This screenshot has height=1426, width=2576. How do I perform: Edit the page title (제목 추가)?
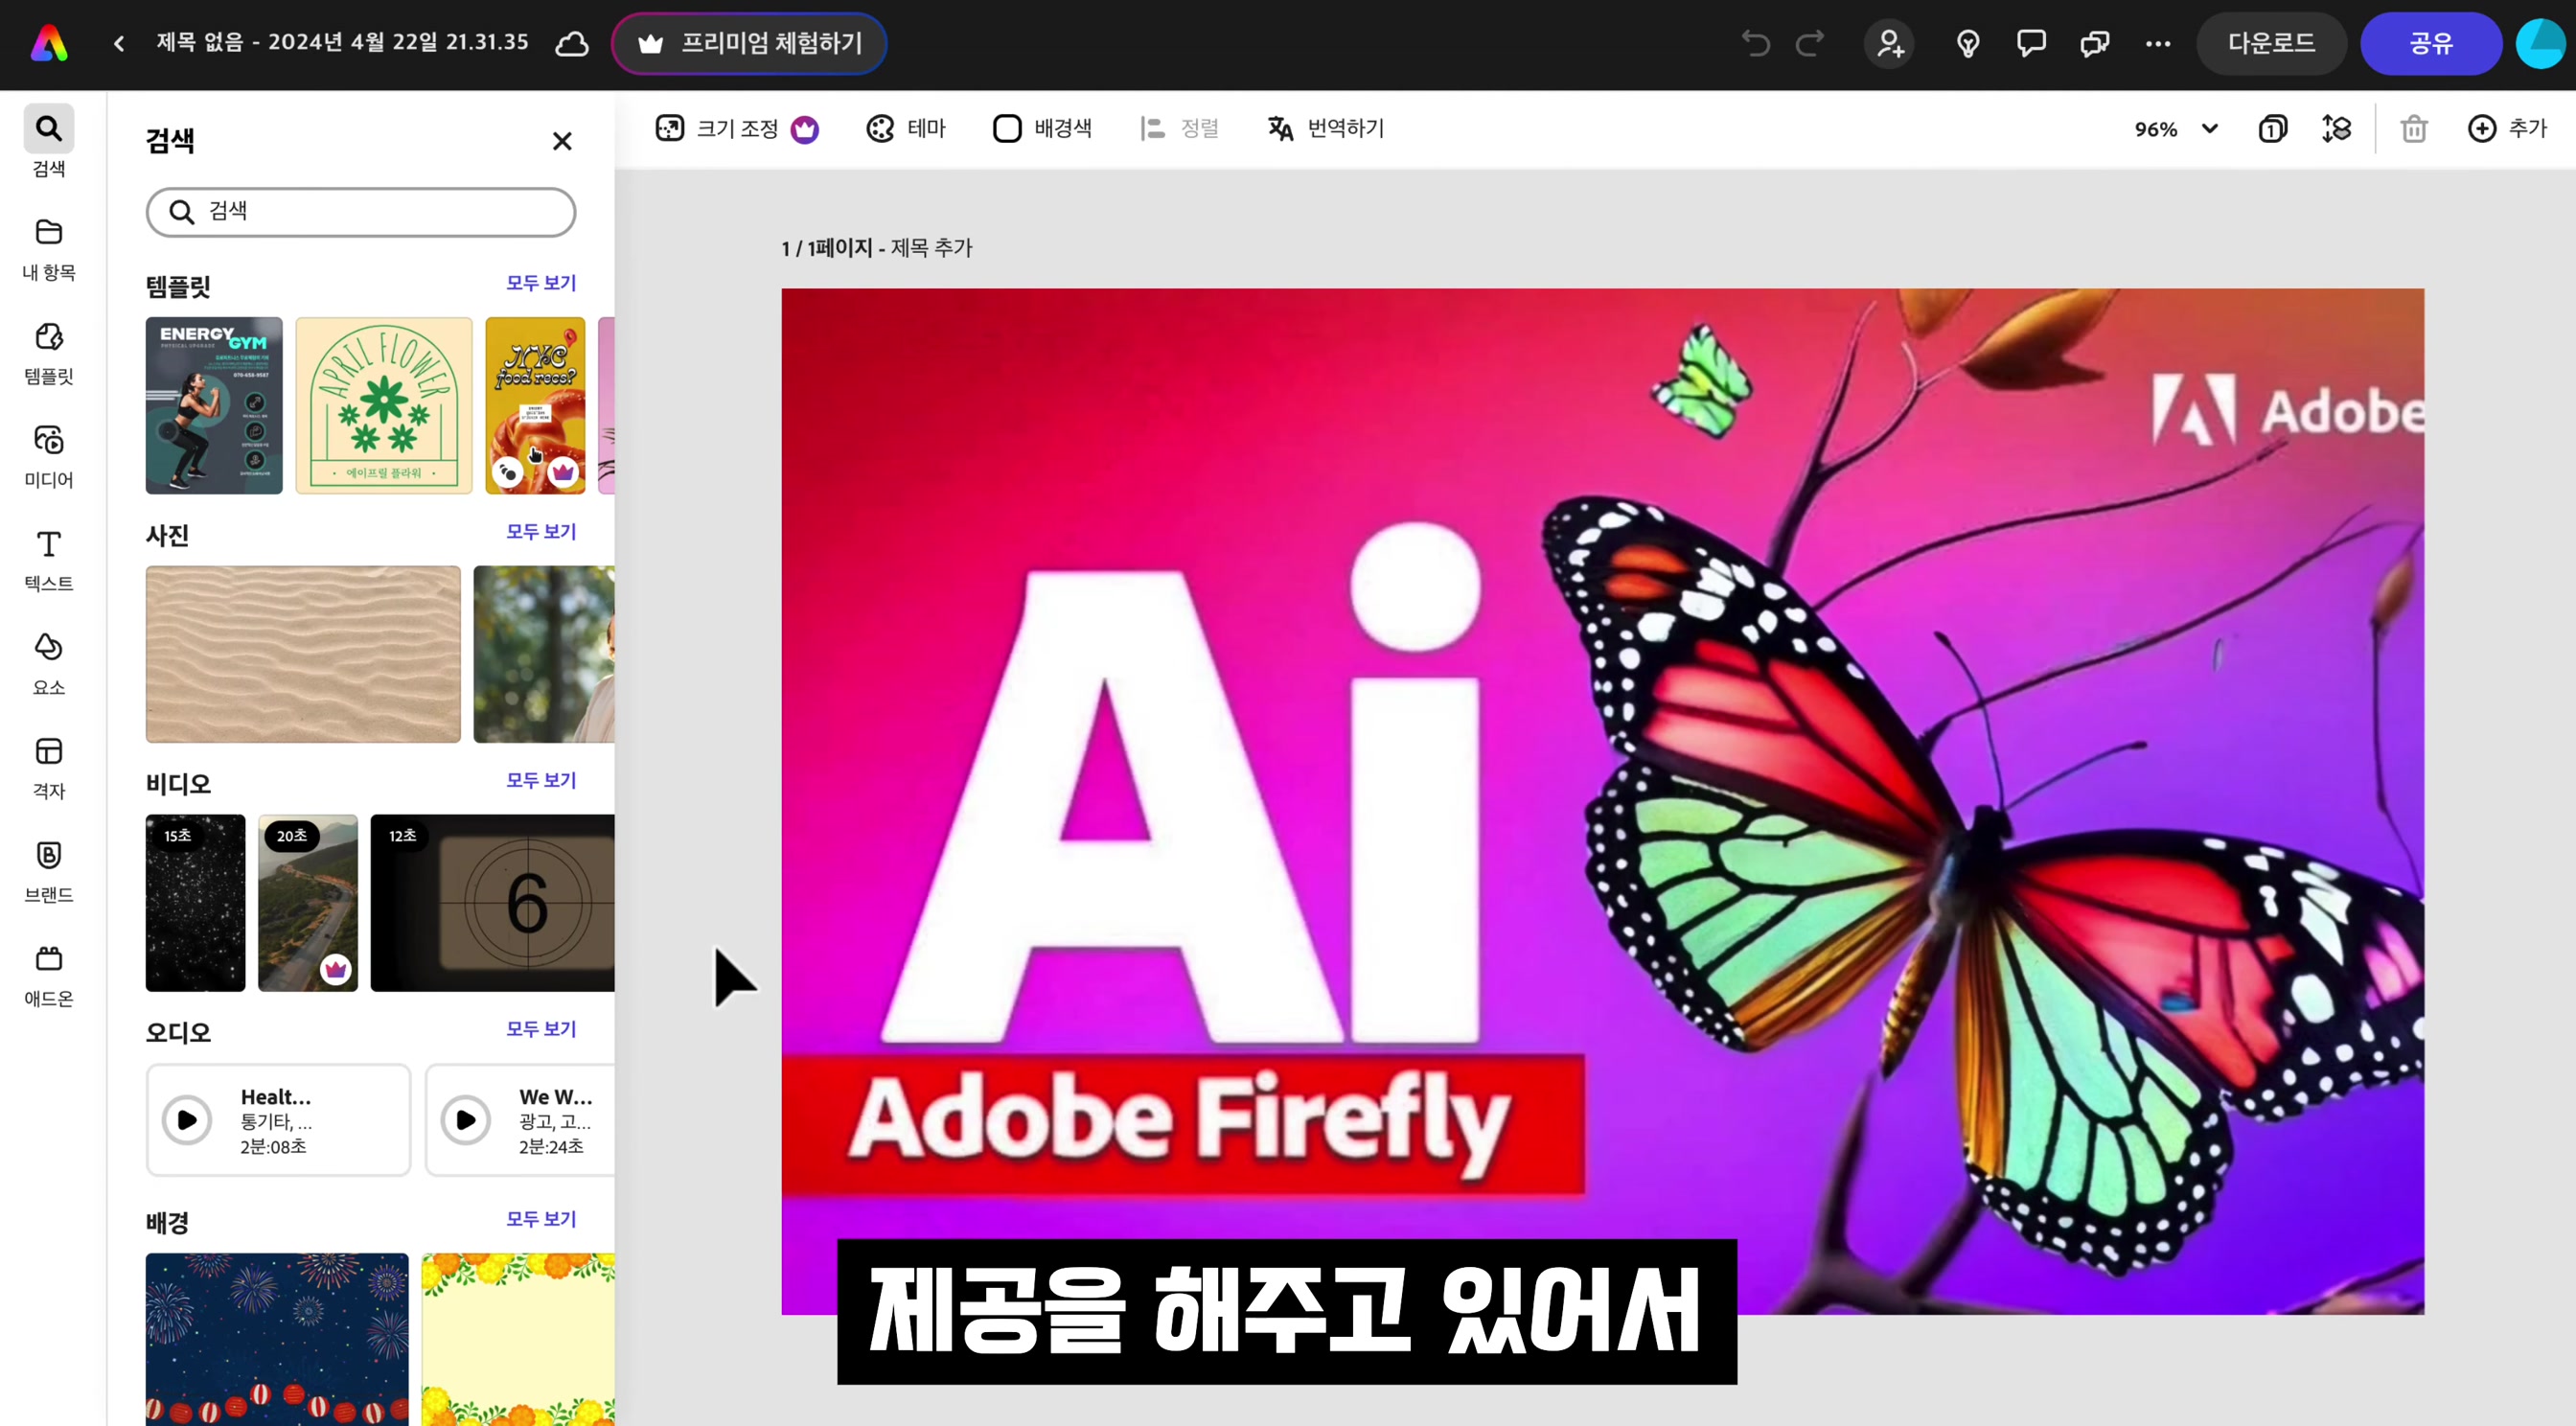click(931, 248)
